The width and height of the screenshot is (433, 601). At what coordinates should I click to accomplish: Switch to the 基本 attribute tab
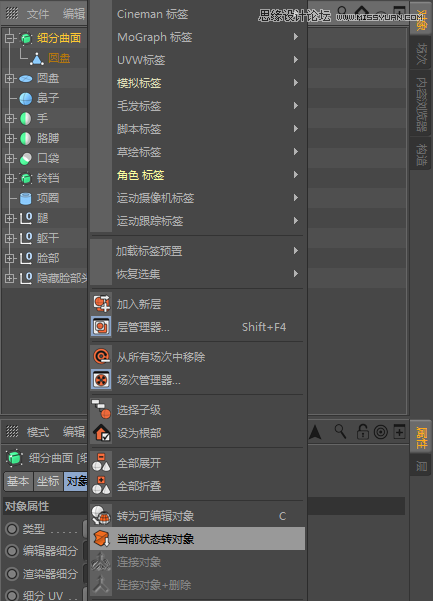point(18,481)
